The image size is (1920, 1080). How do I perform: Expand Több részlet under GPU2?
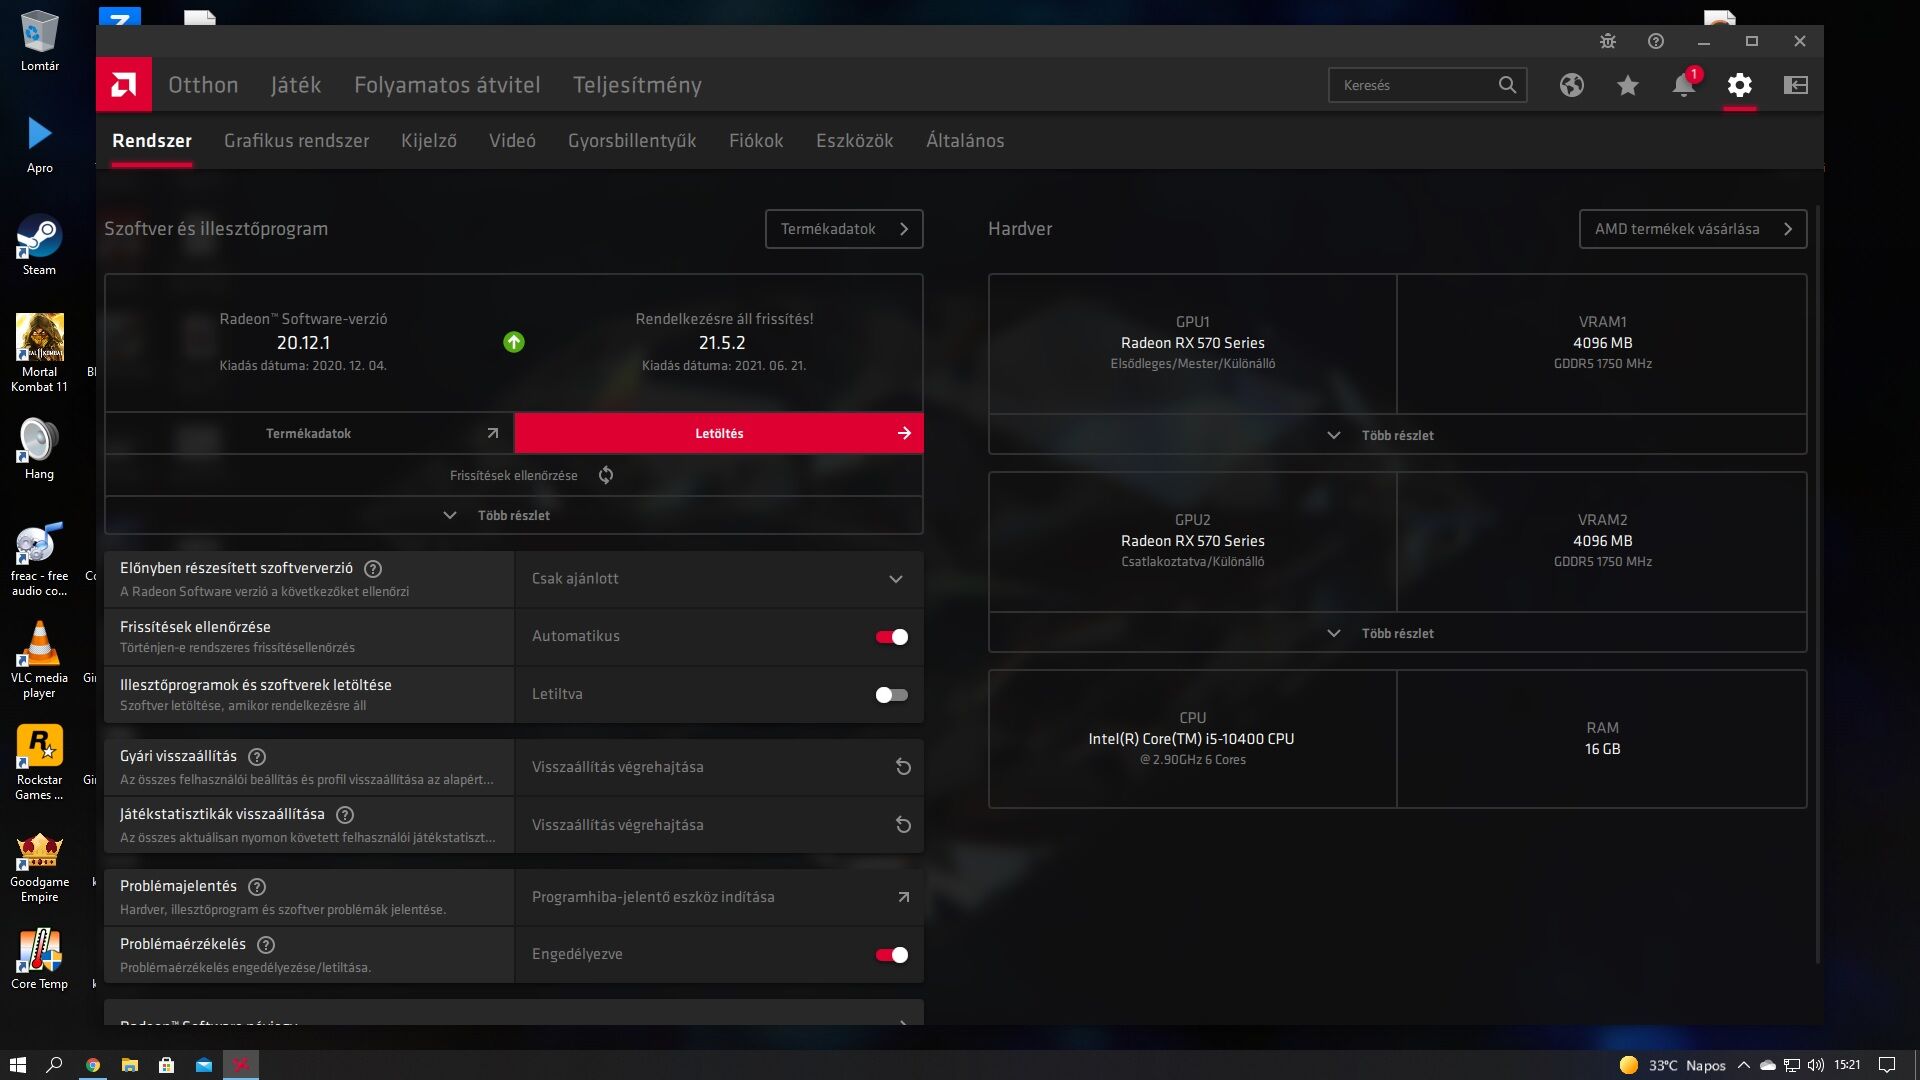(1397, 633)
